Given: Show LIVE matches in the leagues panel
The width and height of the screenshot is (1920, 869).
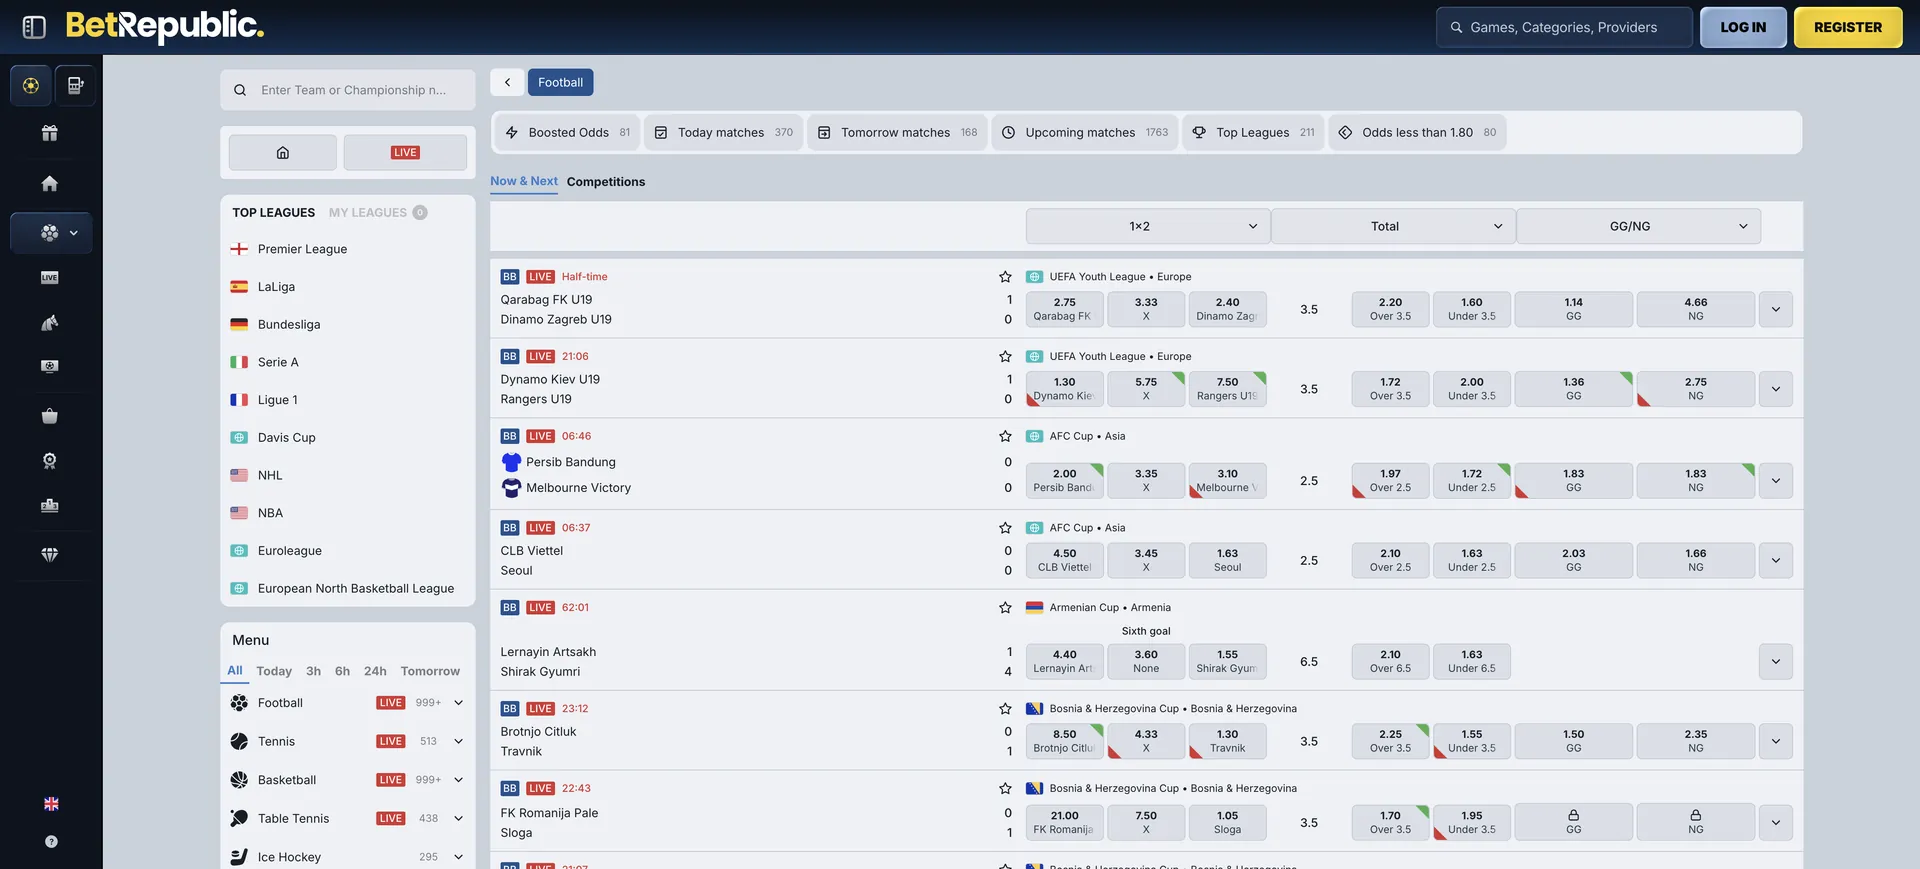Looking at the screenshot, I should 405,153.
